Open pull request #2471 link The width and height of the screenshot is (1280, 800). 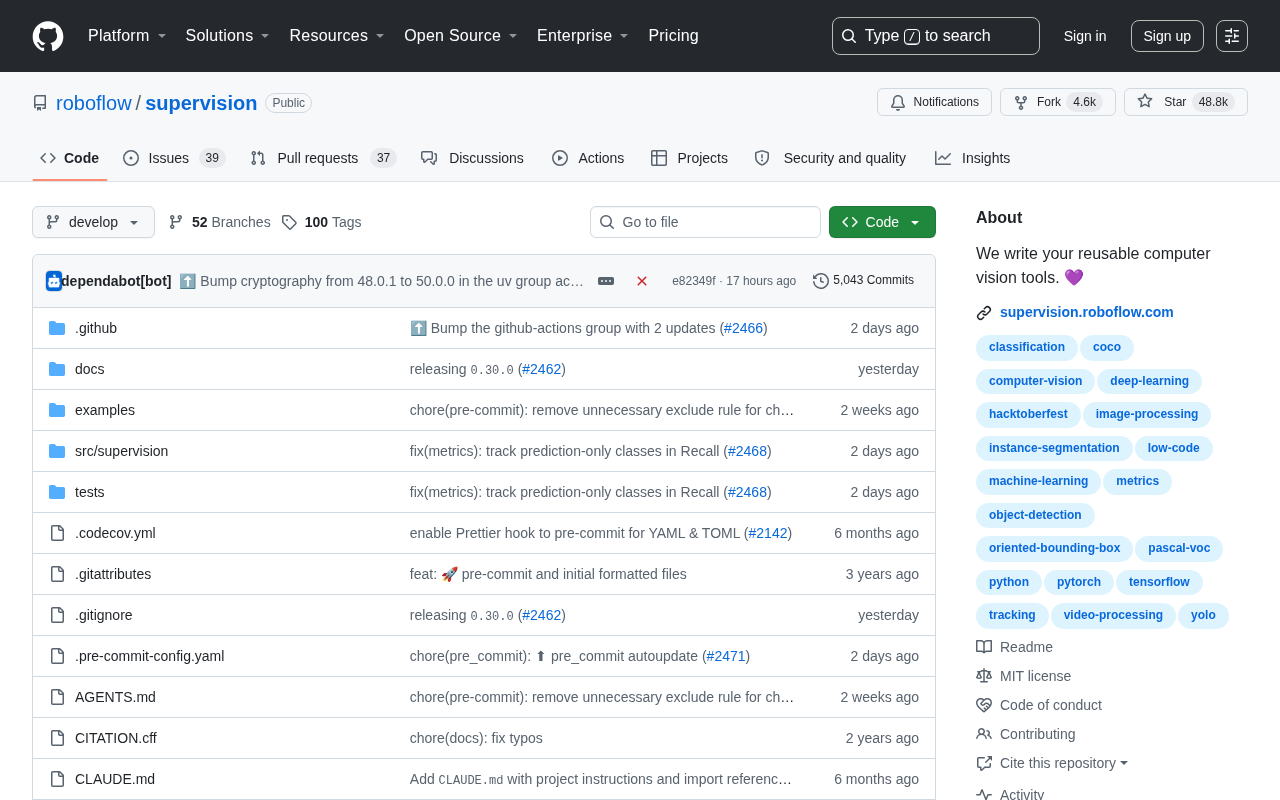click(x=726, y=656)
